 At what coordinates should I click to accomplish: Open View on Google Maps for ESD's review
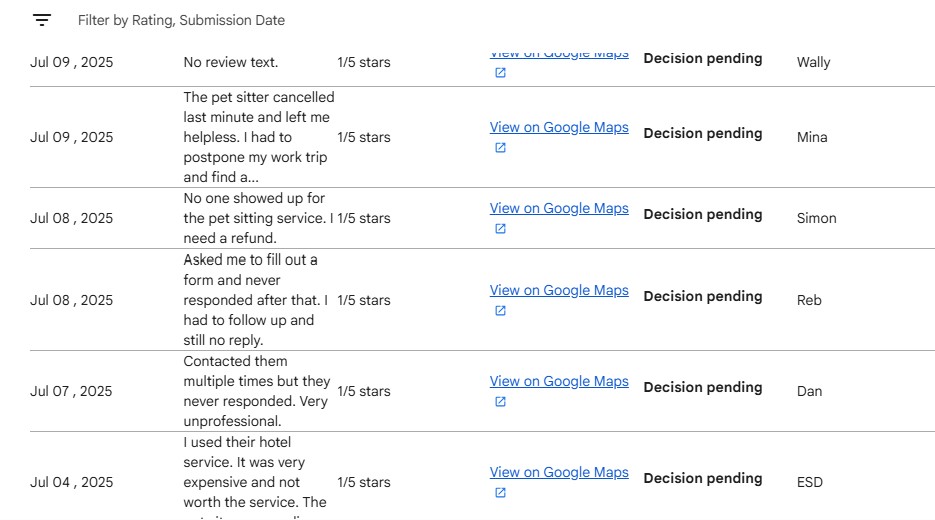559,472
